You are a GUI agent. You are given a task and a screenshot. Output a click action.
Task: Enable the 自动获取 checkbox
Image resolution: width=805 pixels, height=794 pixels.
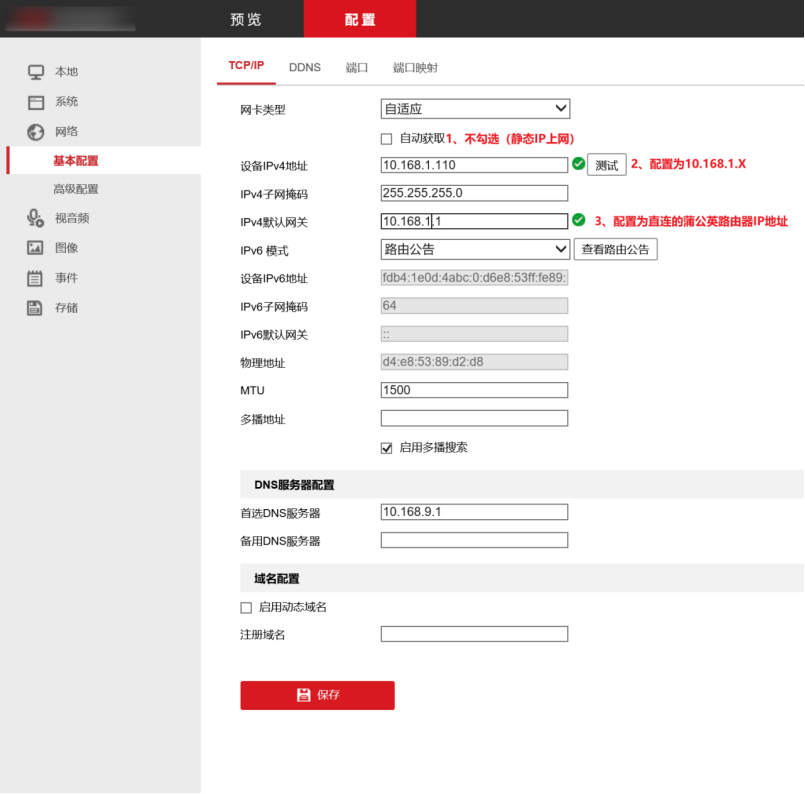tap(387, 139)
